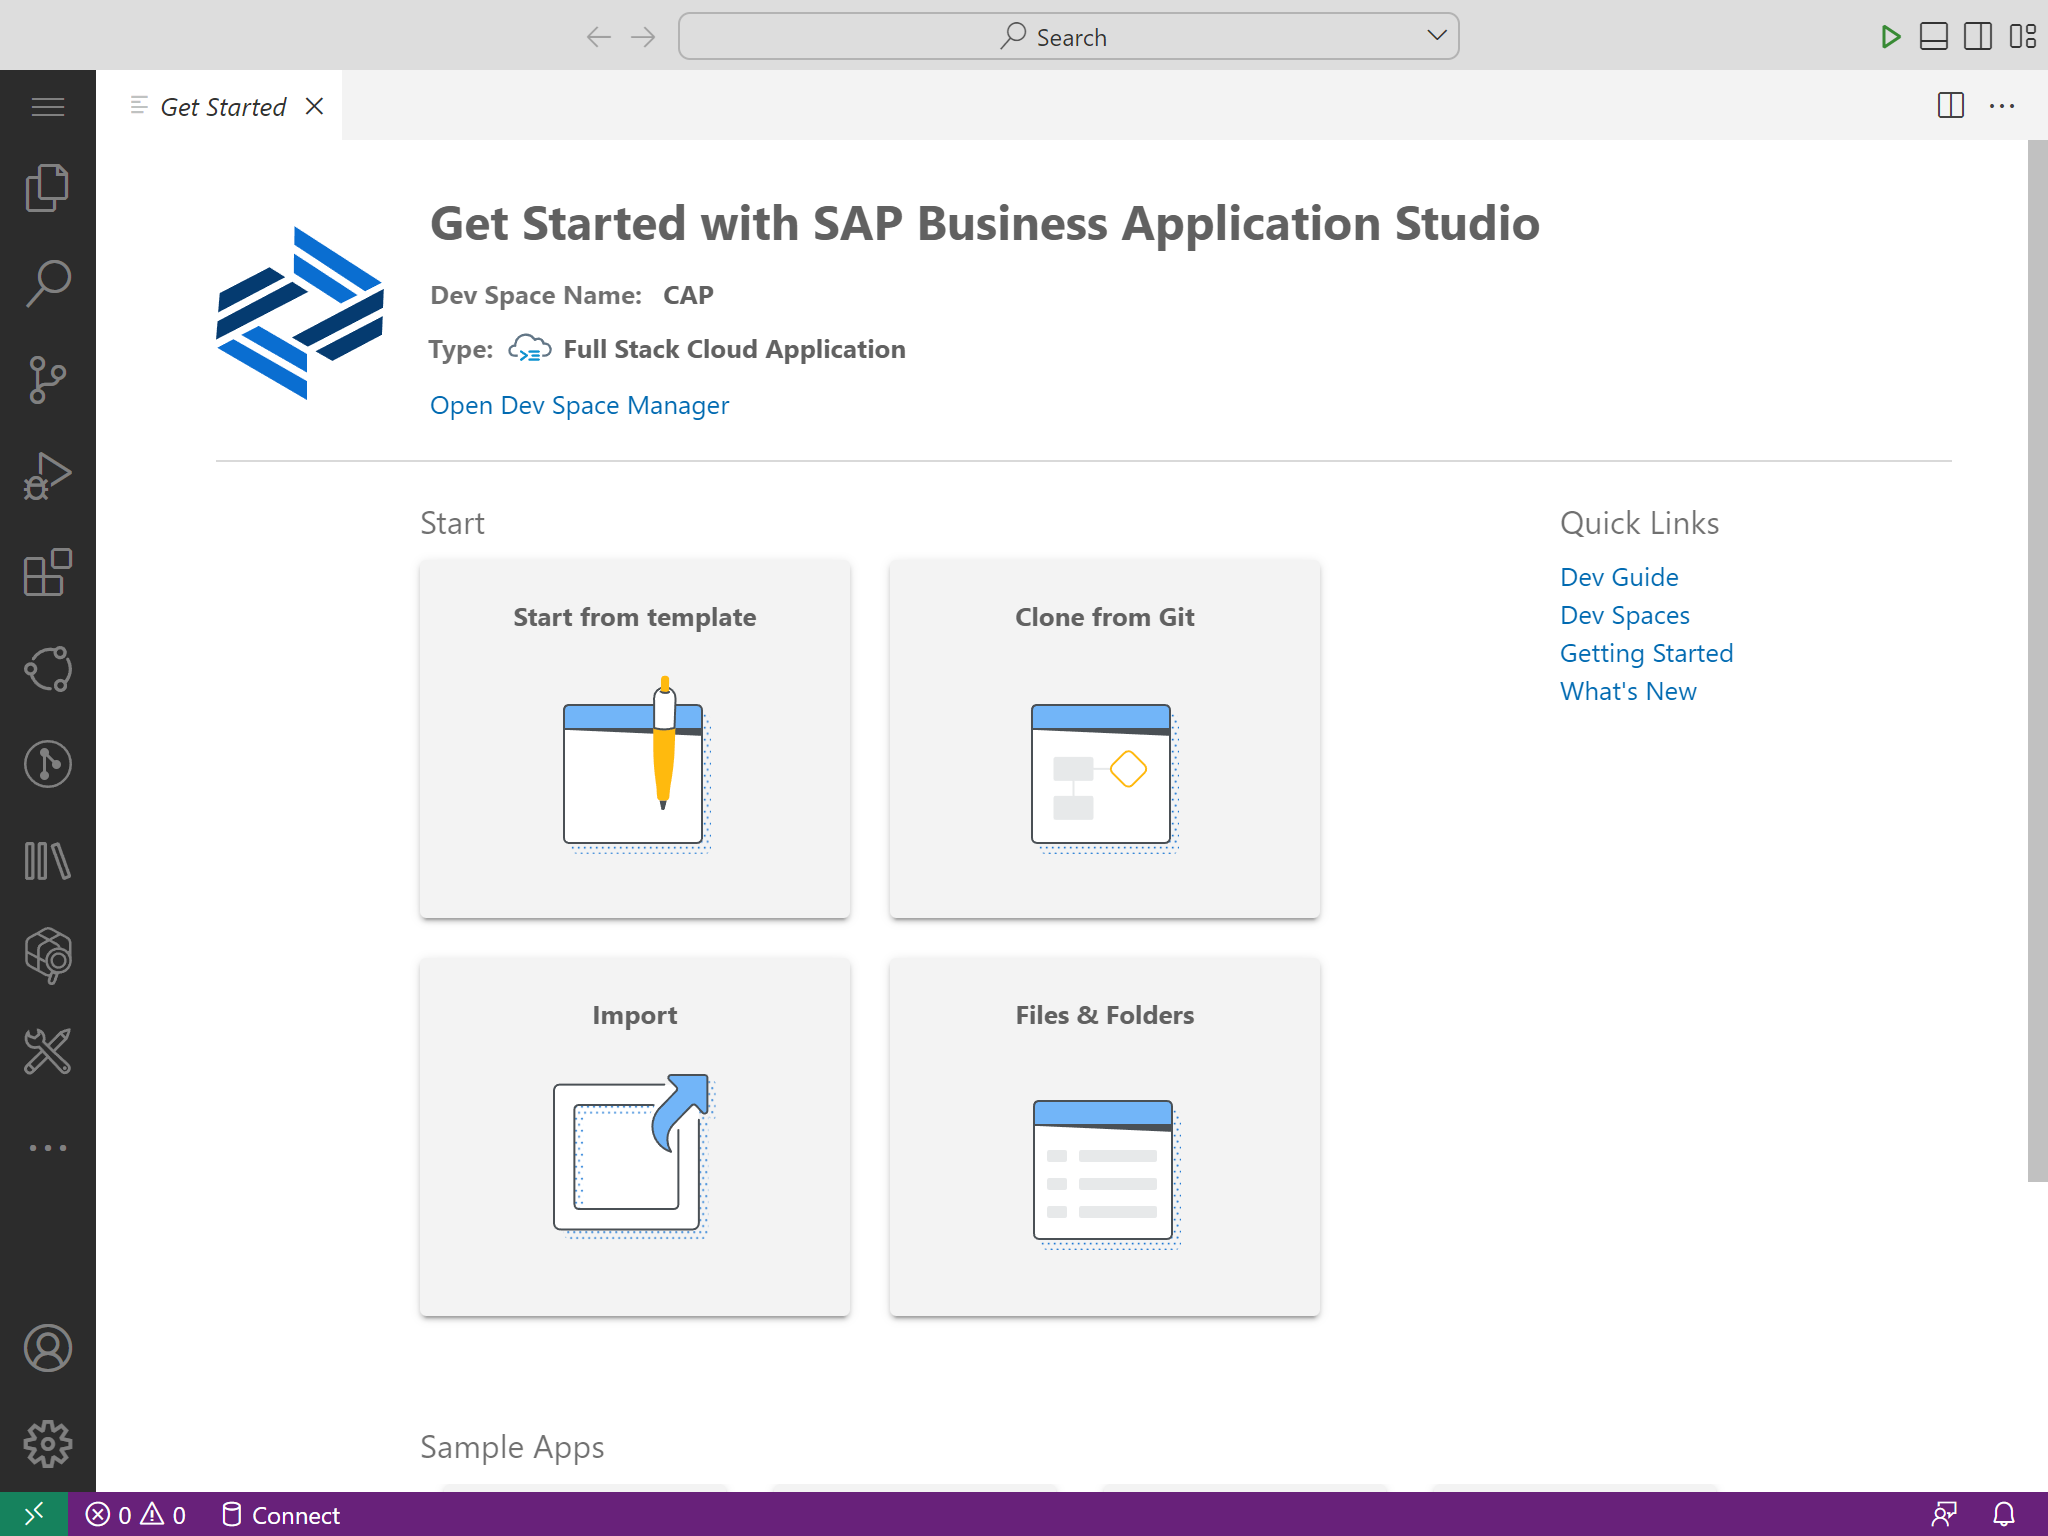Open the Dev Spaces quick link

1625,615
